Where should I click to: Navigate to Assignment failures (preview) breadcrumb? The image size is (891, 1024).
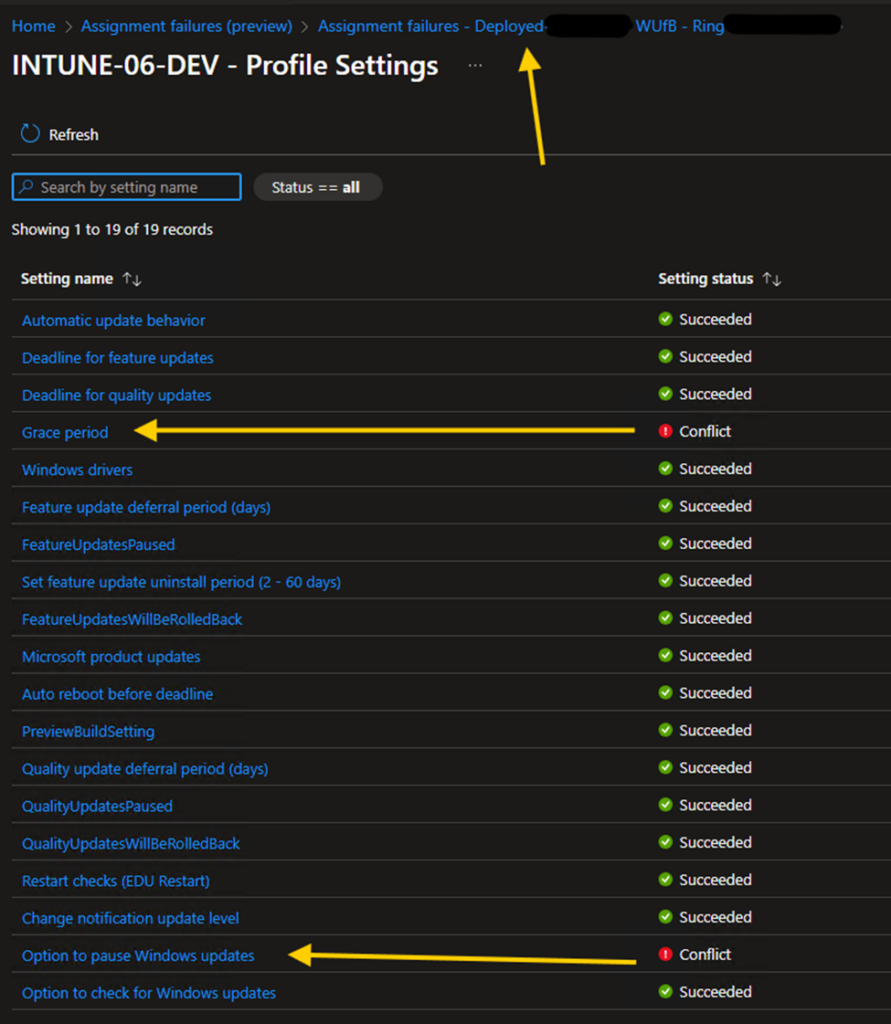[x=186, y=26]
